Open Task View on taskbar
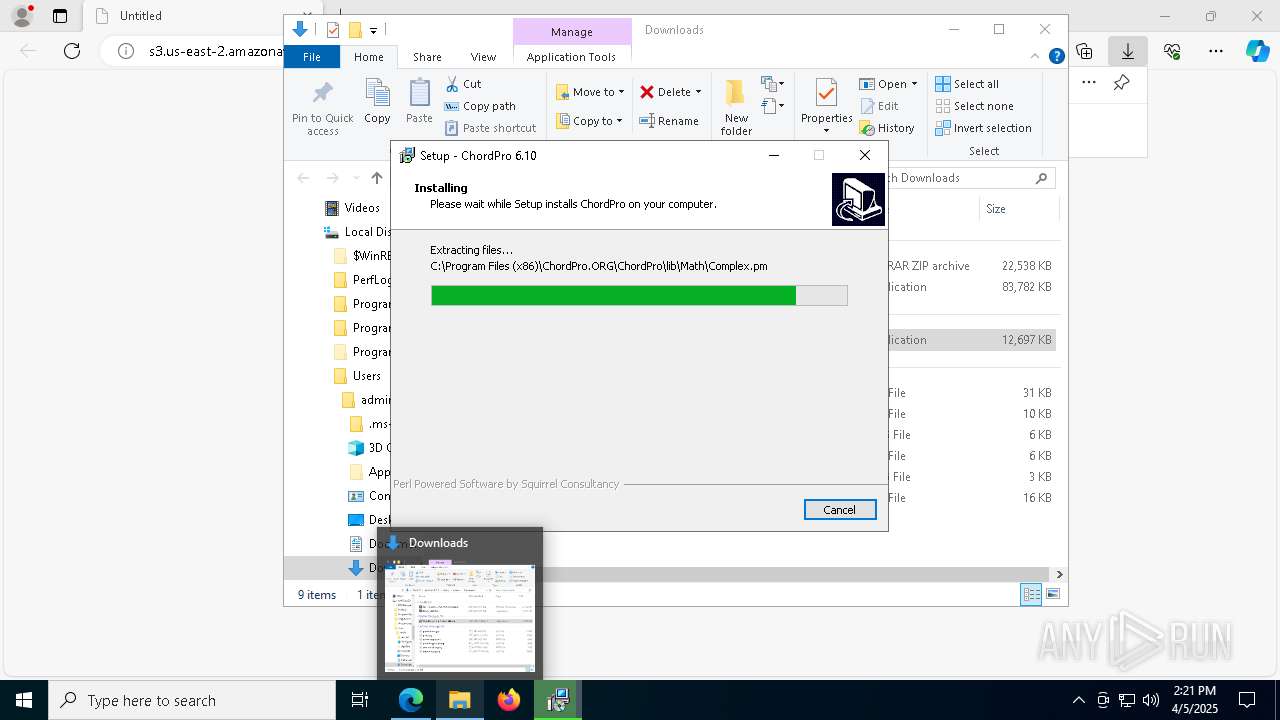 point(360,700)
